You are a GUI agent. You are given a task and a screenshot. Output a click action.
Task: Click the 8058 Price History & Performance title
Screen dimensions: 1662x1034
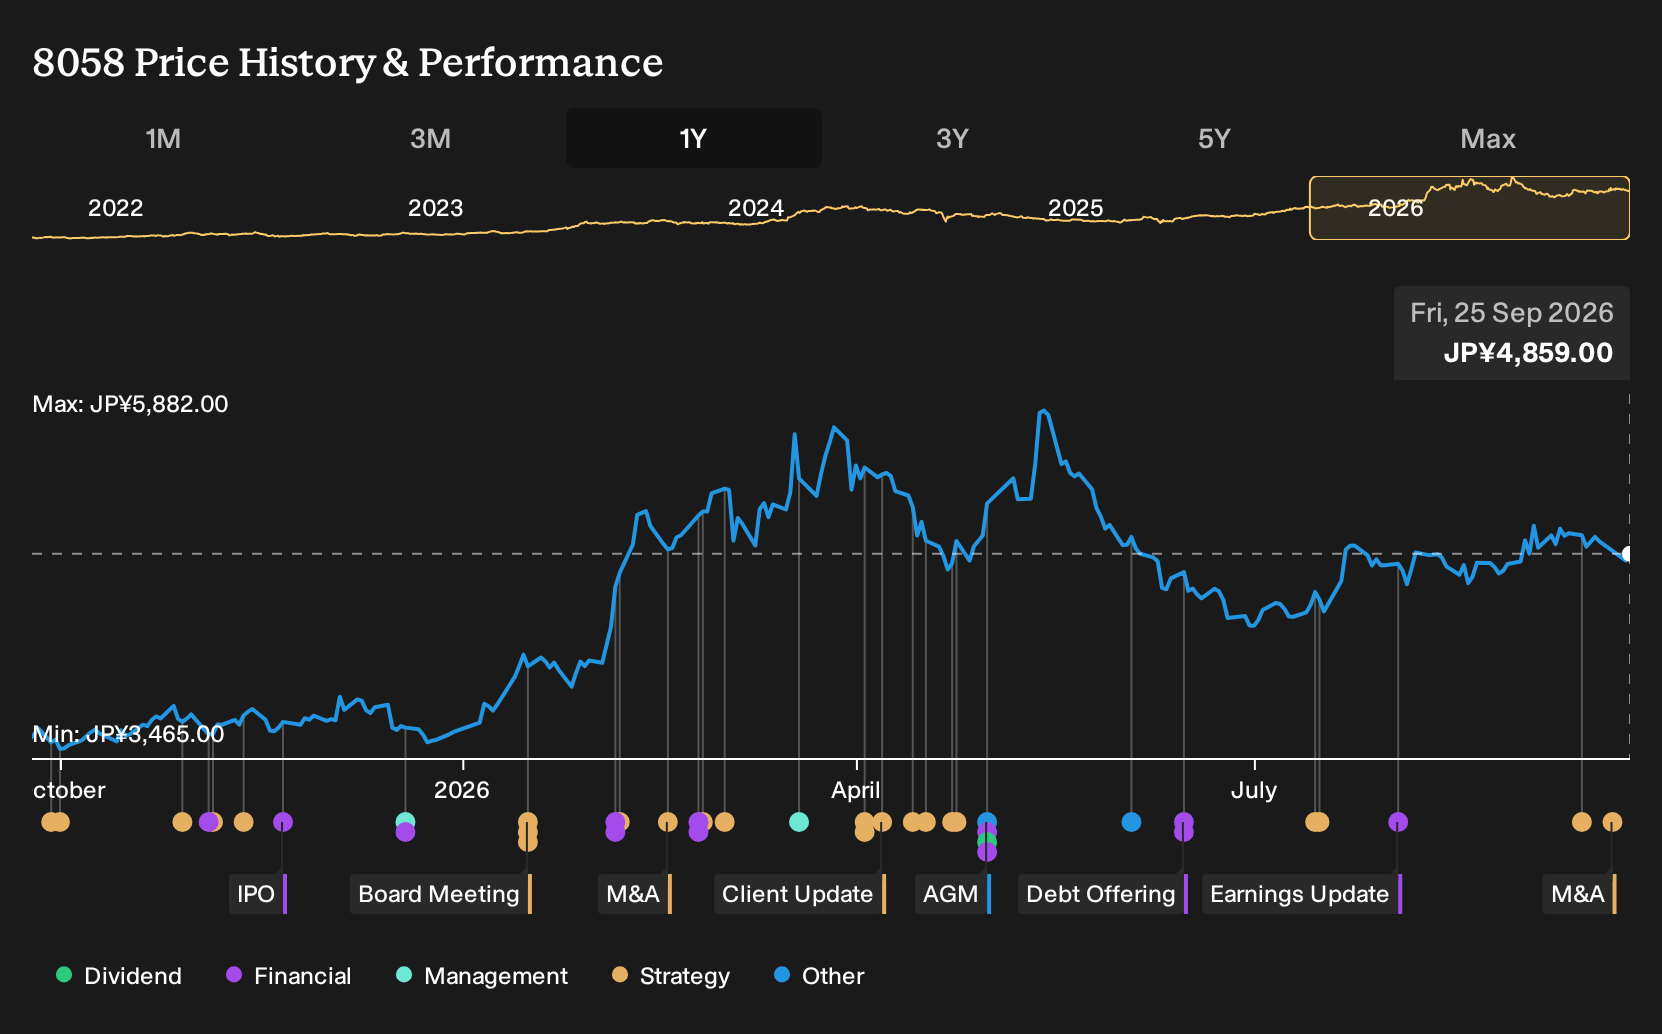tap(347, 62)
